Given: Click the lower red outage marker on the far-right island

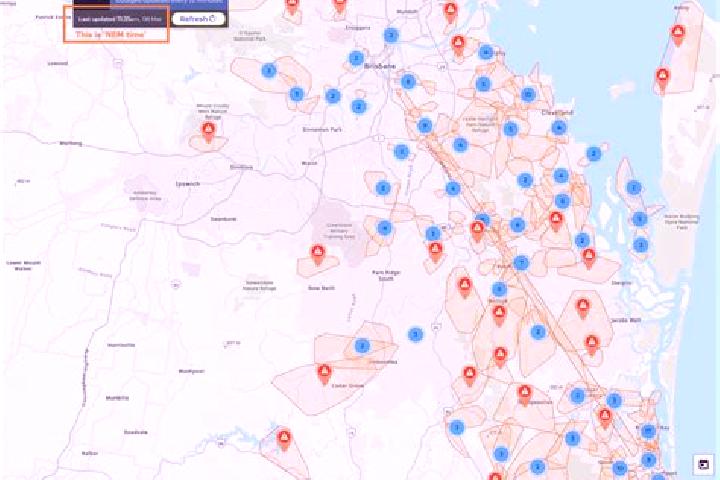Looking at the screenshot, I should [x=662, y=79].
